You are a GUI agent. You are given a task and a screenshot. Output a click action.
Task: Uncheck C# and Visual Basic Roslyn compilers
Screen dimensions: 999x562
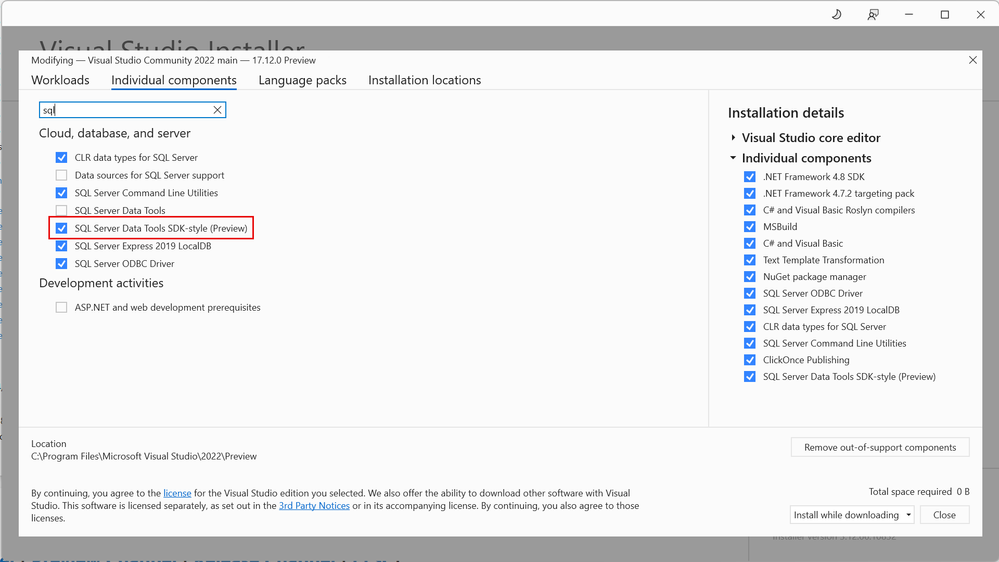[x=750, y=210]
